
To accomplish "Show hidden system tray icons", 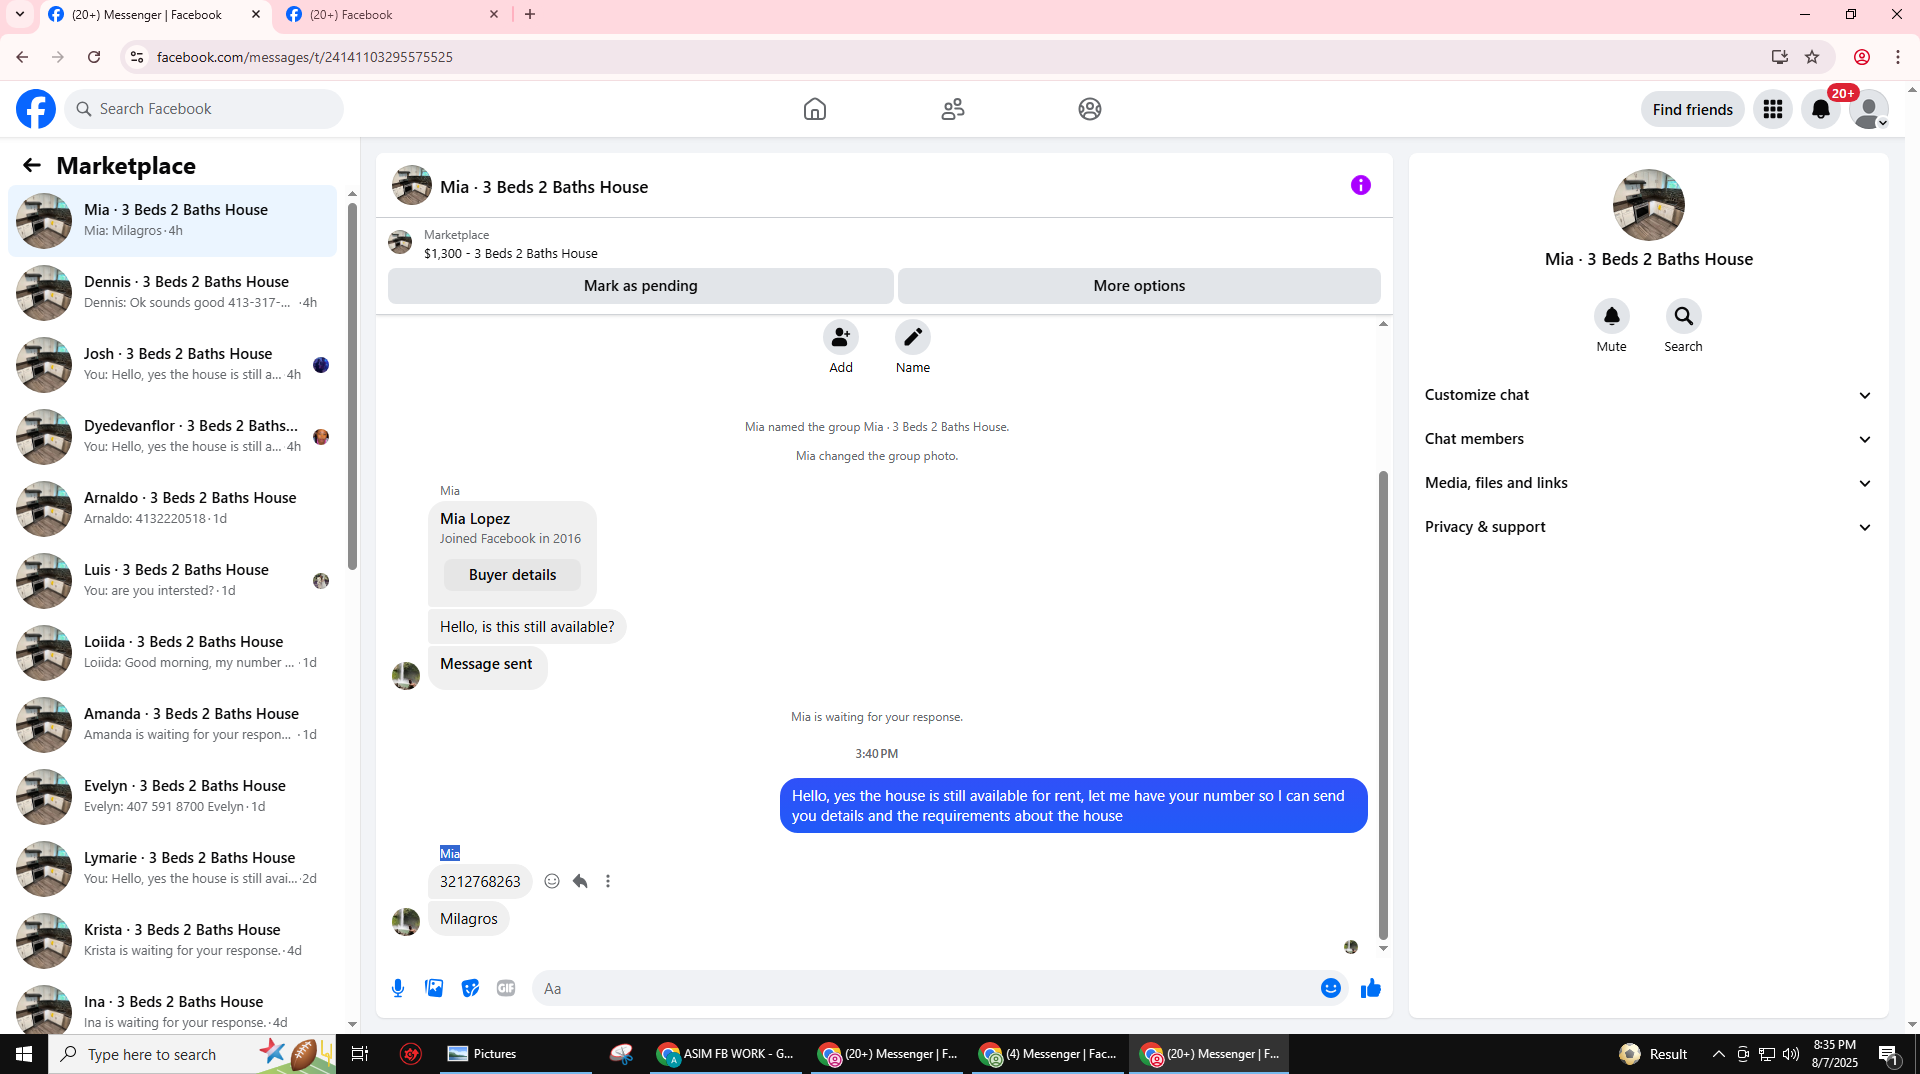I will click(1719, 1054).
